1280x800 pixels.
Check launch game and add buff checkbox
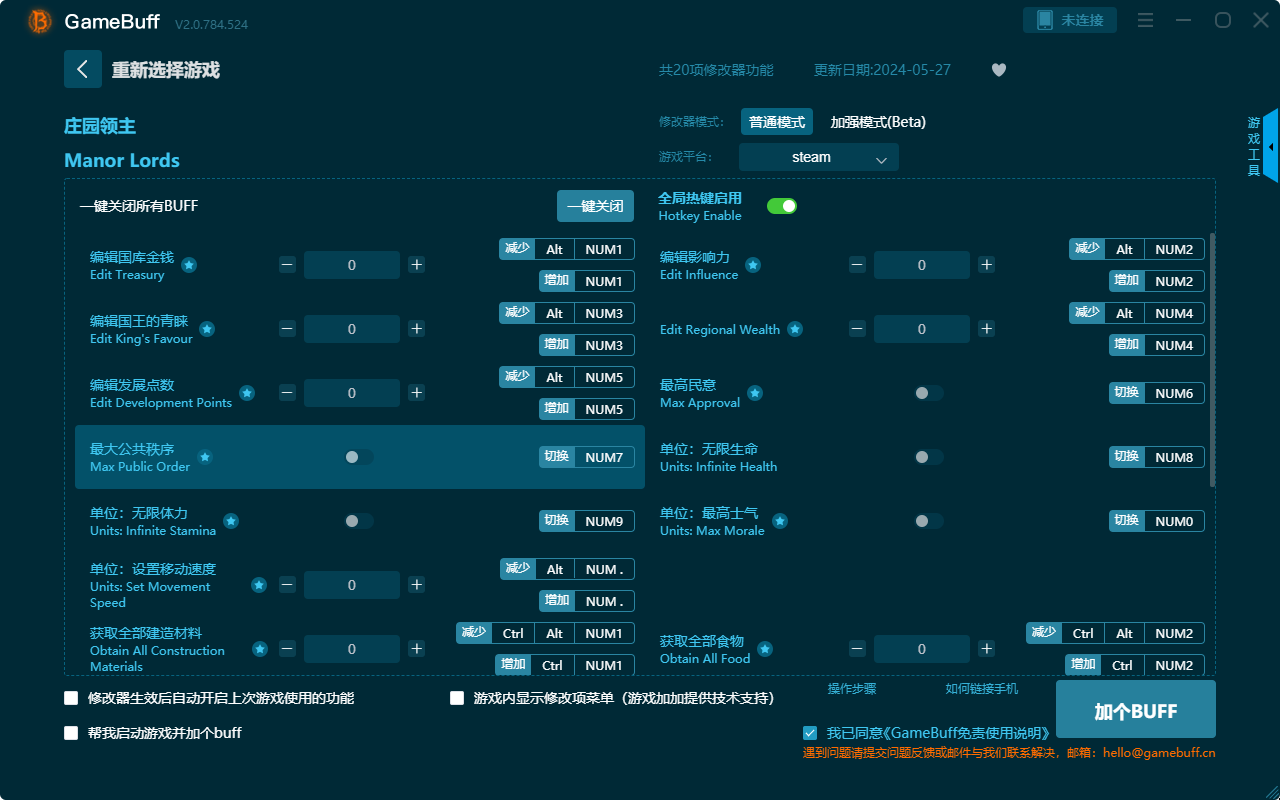point(71,733)
